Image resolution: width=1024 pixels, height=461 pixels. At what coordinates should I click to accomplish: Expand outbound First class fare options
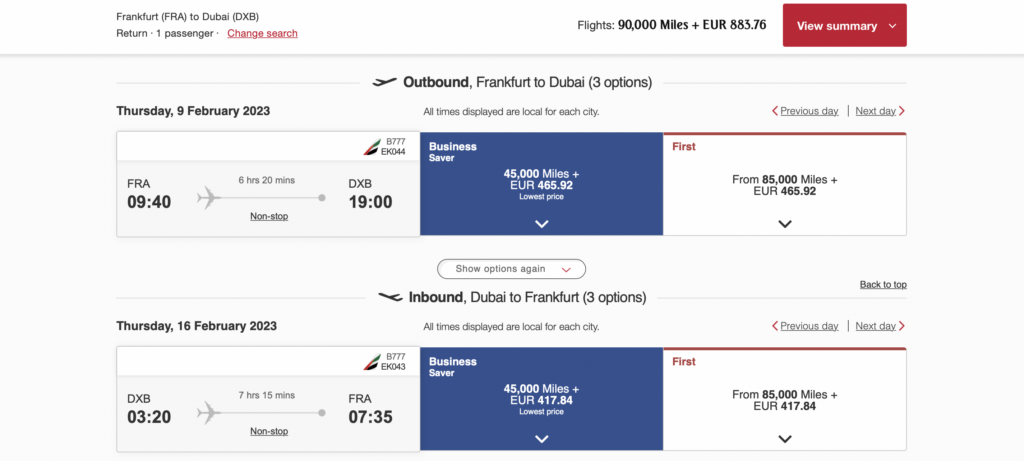pos(785,224)
